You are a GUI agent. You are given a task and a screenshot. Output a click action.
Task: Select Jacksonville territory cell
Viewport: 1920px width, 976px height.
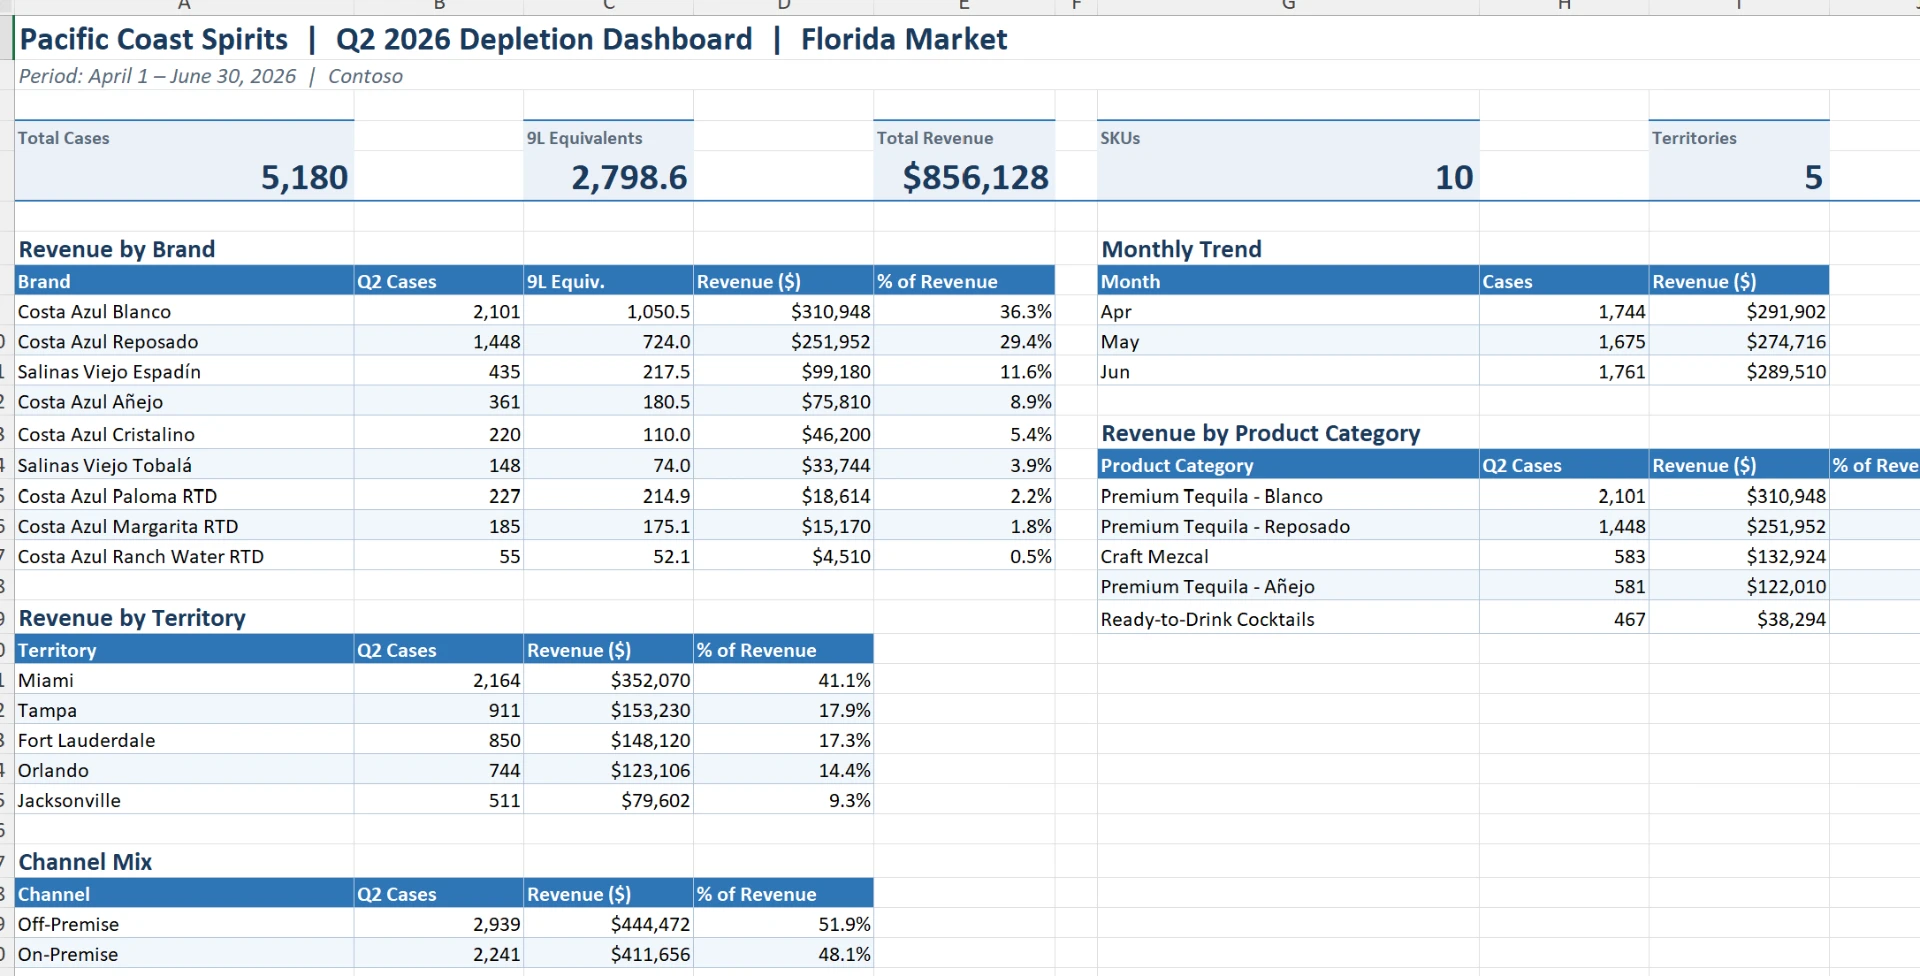coord(184,800)
